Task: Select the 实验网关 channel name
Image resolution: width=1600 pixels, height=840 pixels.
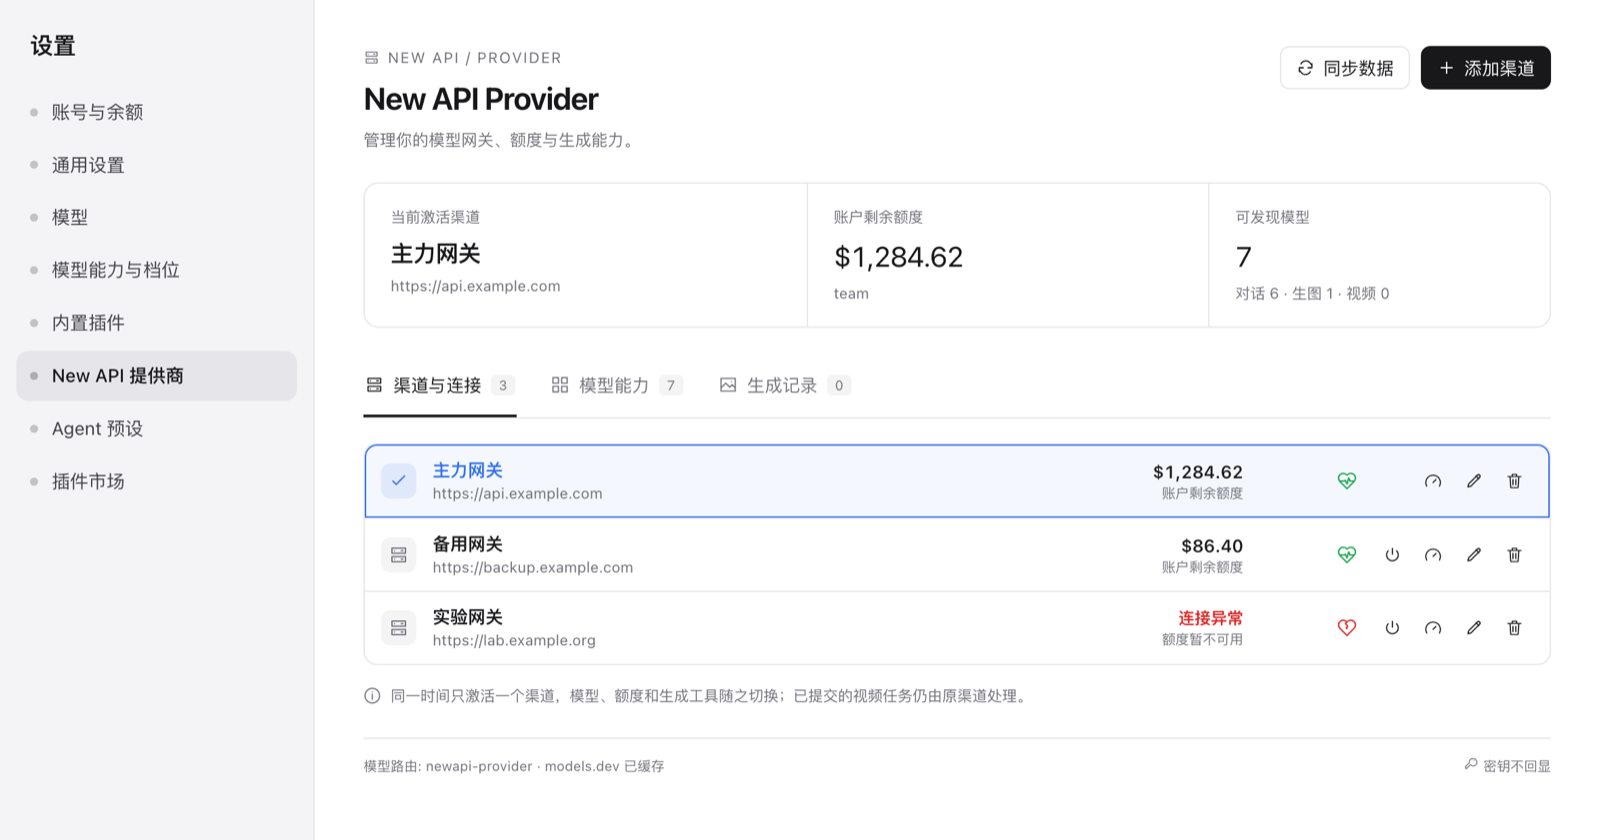Action: (467, 617)
